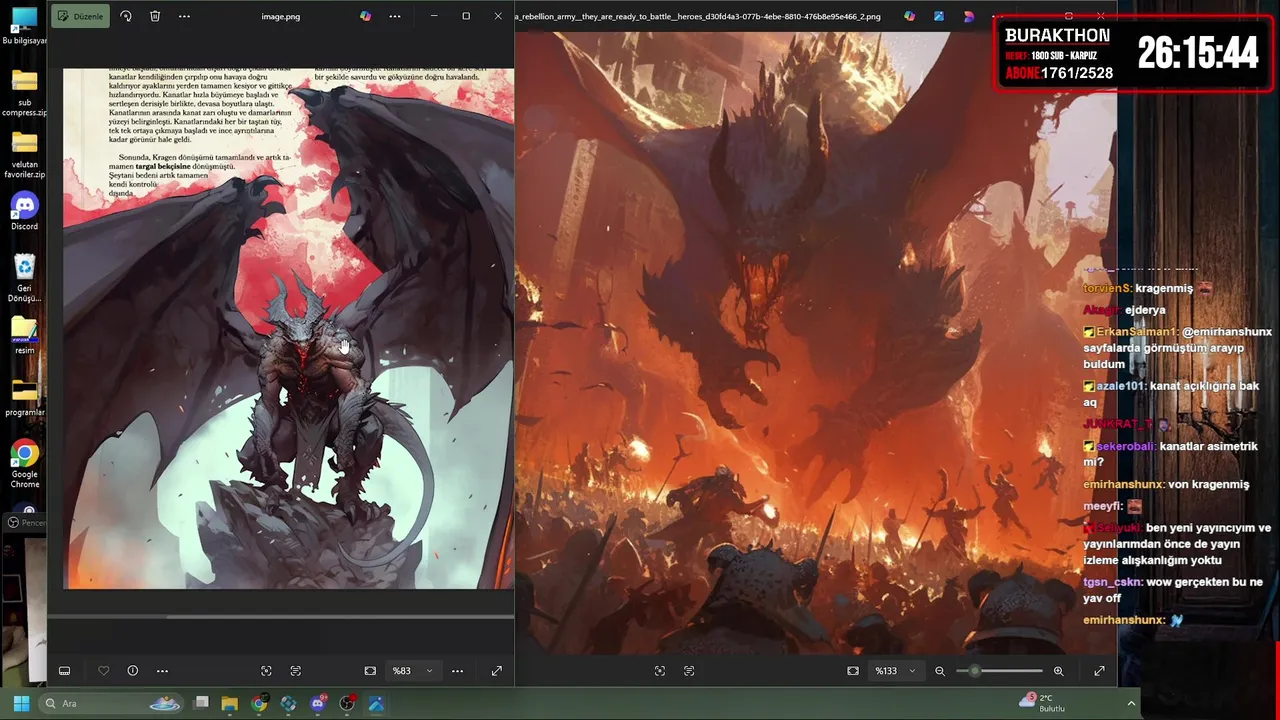Open the ellipsis menu beside image.png Designer icon

(395, 16)
